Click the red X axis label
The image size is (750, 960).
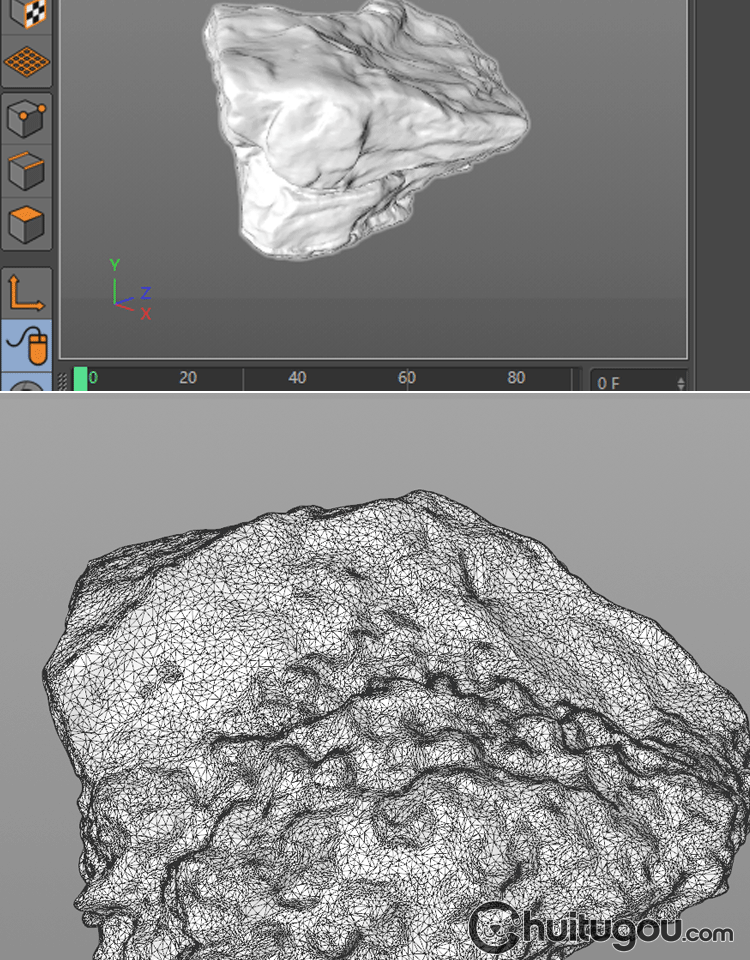point(146,314)
